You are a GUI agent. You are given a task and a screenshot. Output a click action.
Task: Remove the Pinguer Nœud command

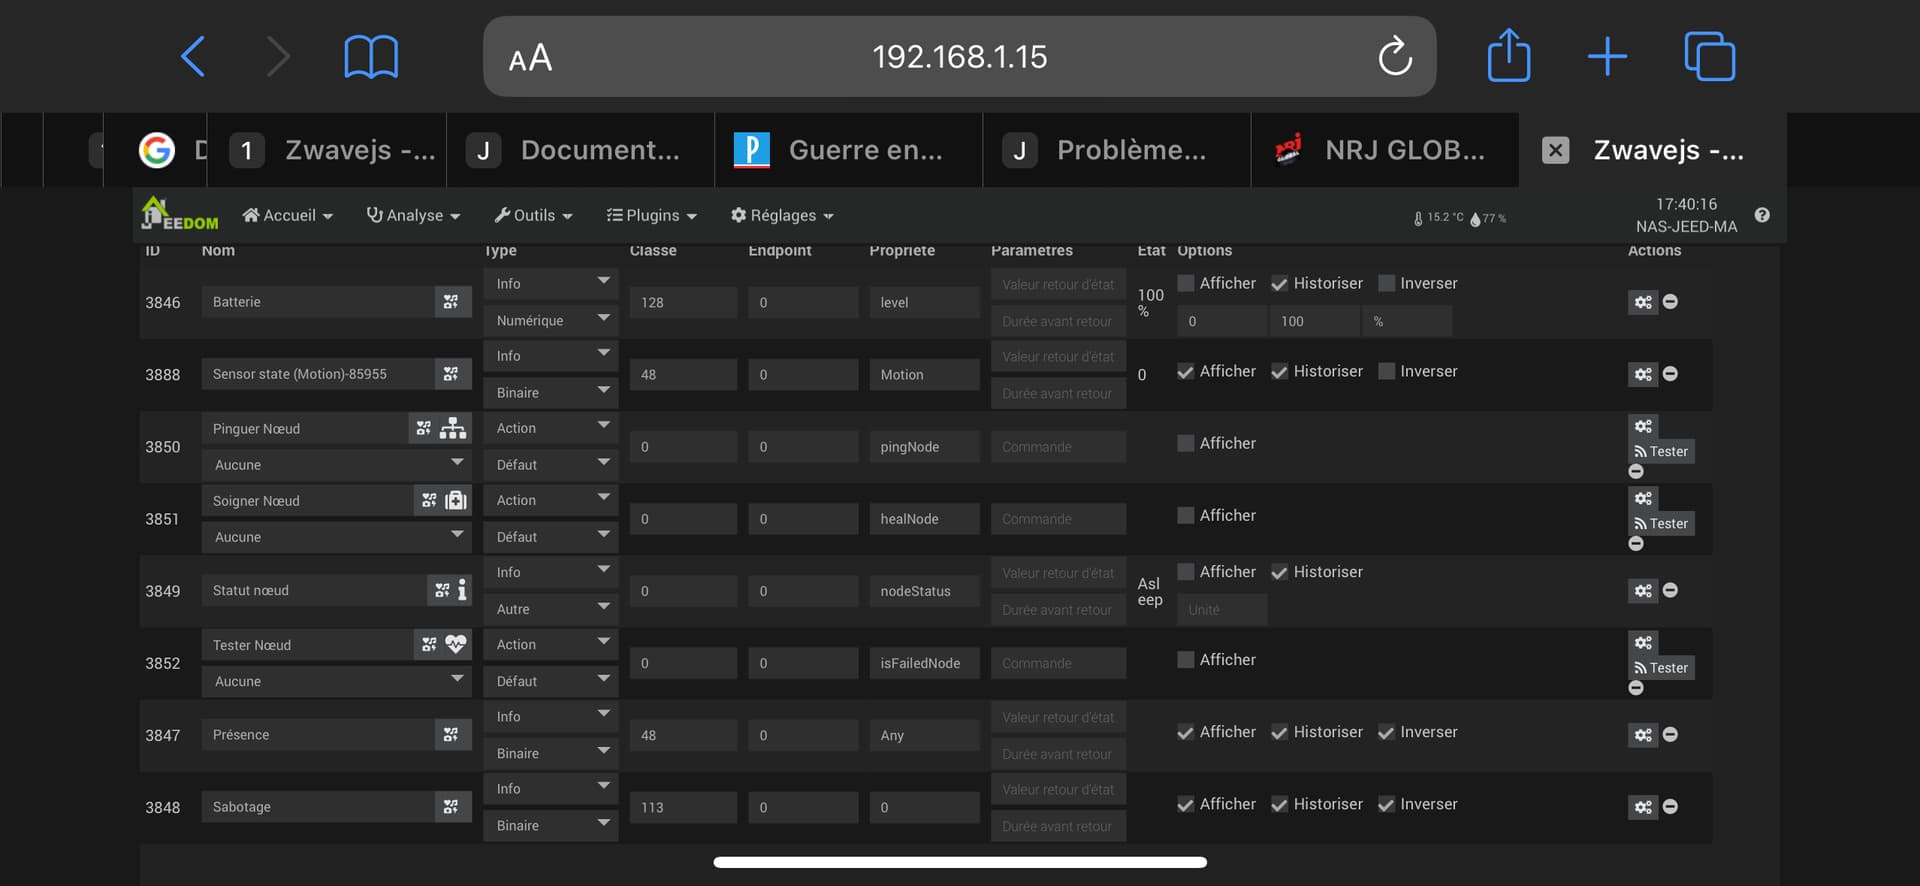coord(1636,471)
